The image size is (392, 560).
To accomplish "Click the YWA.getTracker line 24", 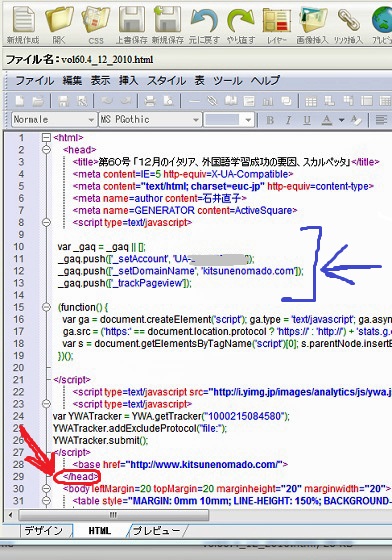I will (171, 416).
